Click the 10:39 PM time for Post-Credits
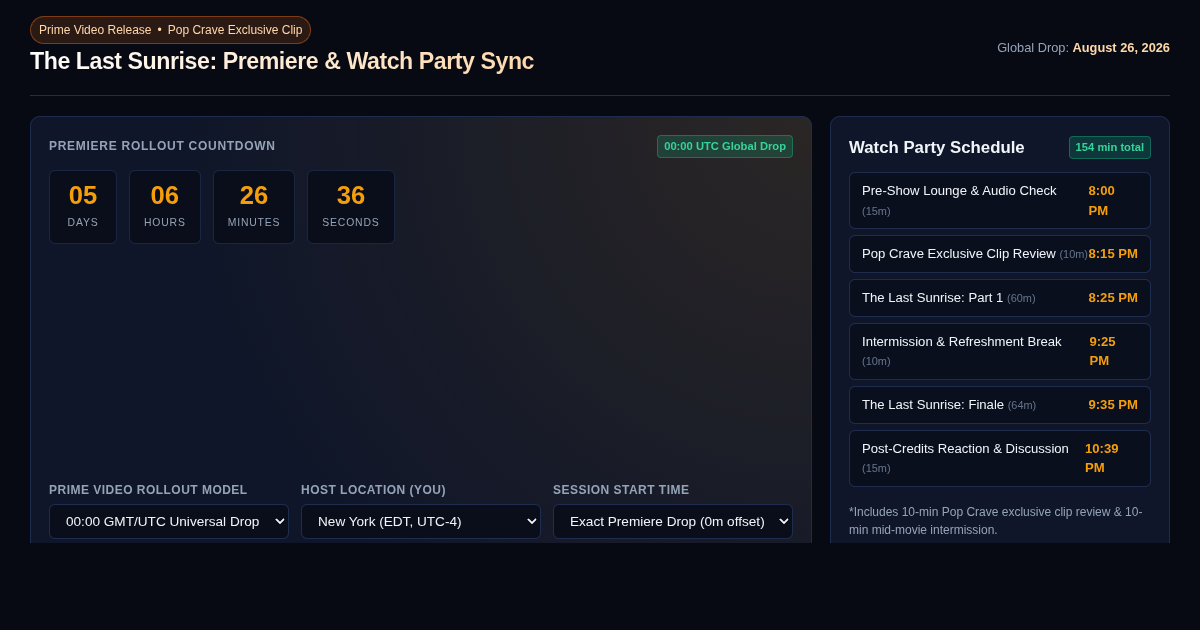Screen dimensions: 1200x630 (1102, 458)
